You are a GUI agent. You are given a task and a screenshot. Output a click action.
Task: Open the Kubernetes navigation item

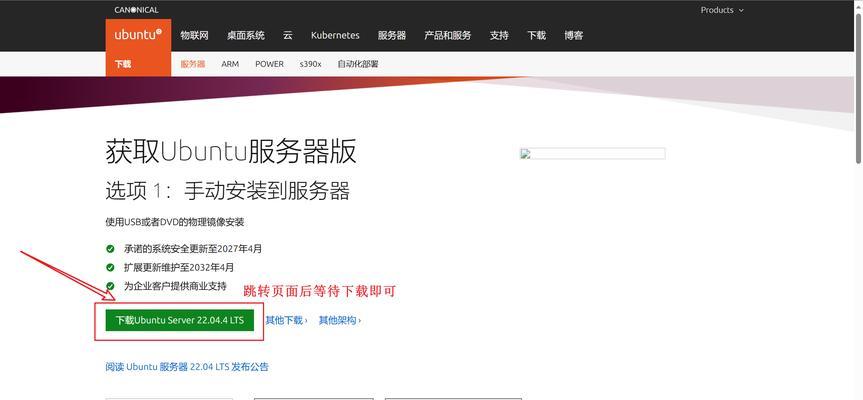[335, 35]
